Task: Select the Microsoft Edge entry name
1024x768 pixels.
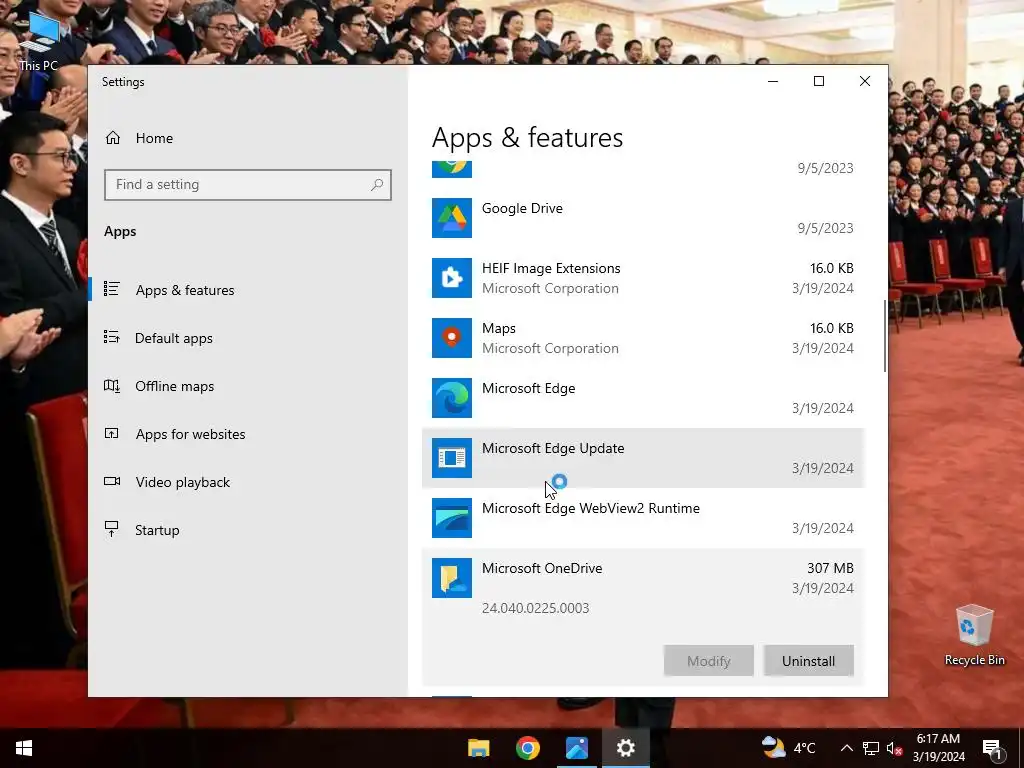Action: (528, 389)
